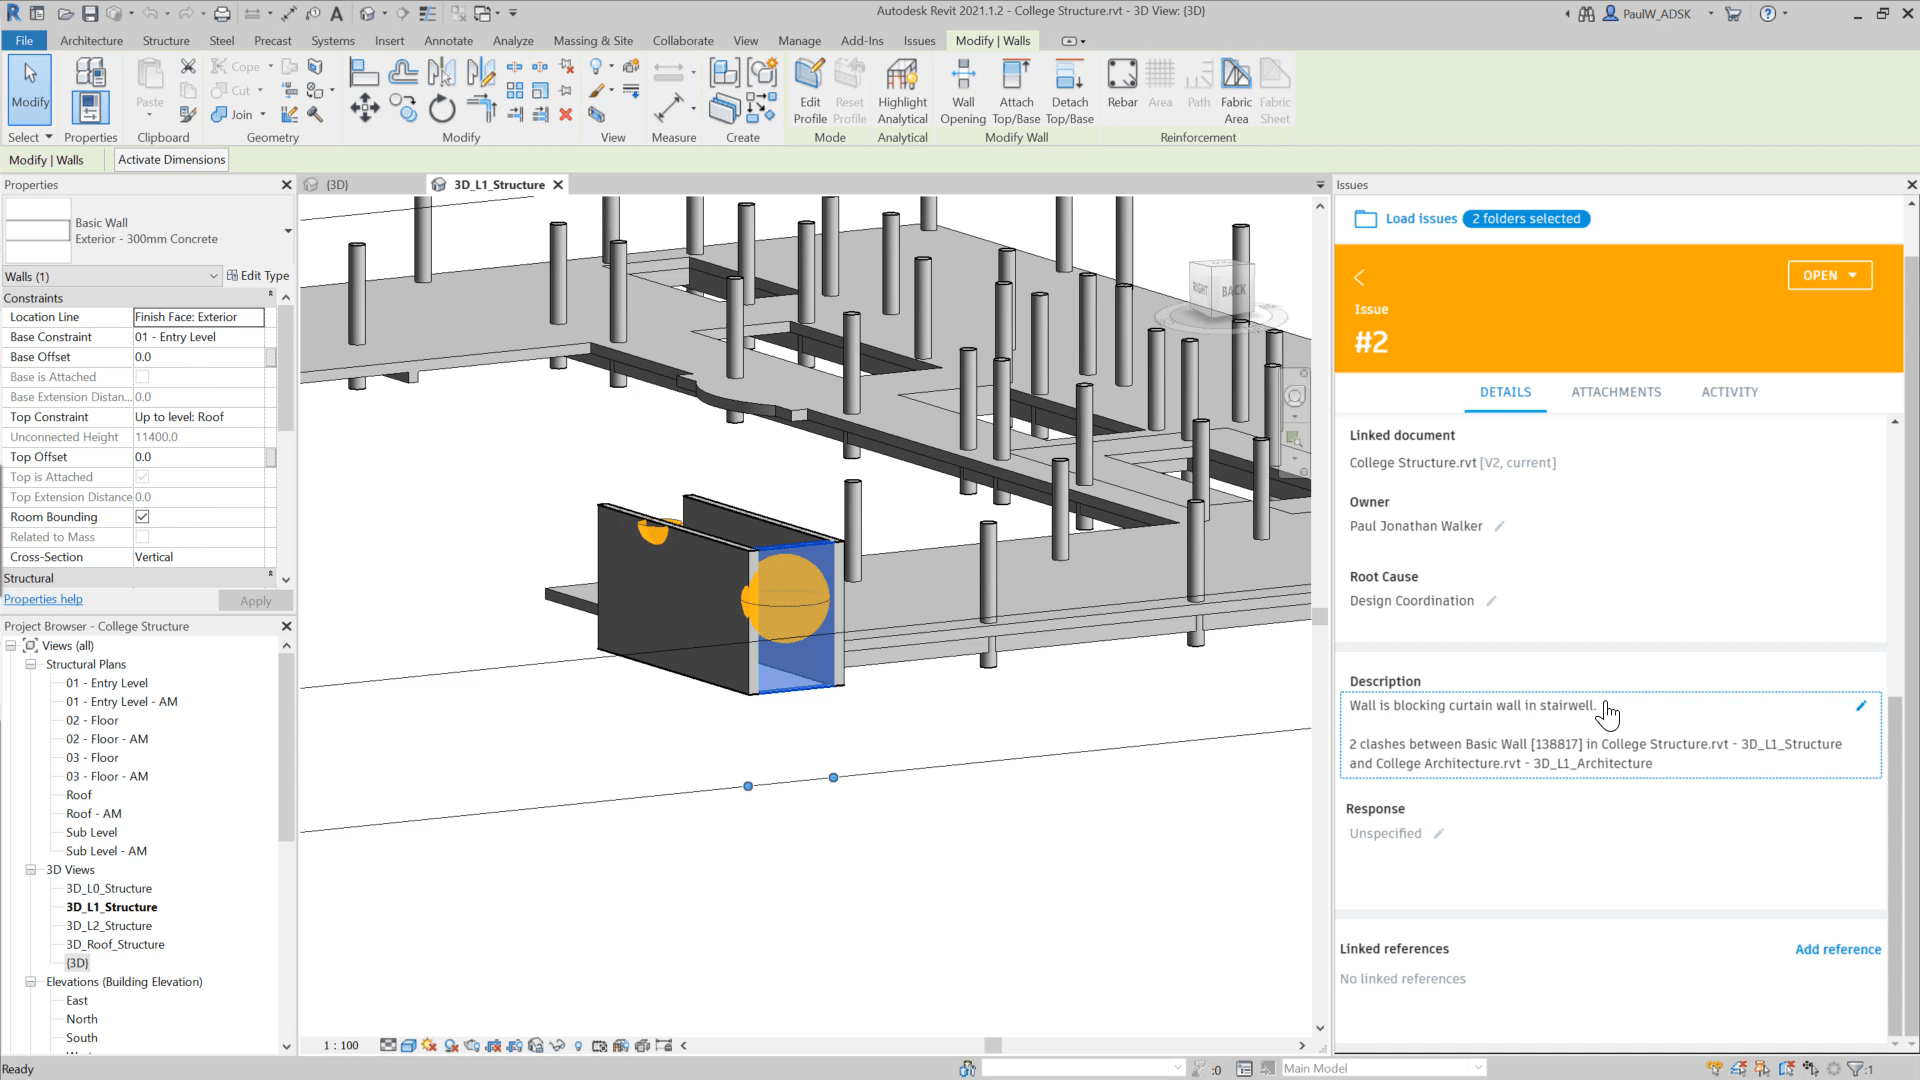Viewport: 1920px width, 1080px height.
Task: Select 3D_L2_Structure in Project Browser
Action: tap(109, 925)
